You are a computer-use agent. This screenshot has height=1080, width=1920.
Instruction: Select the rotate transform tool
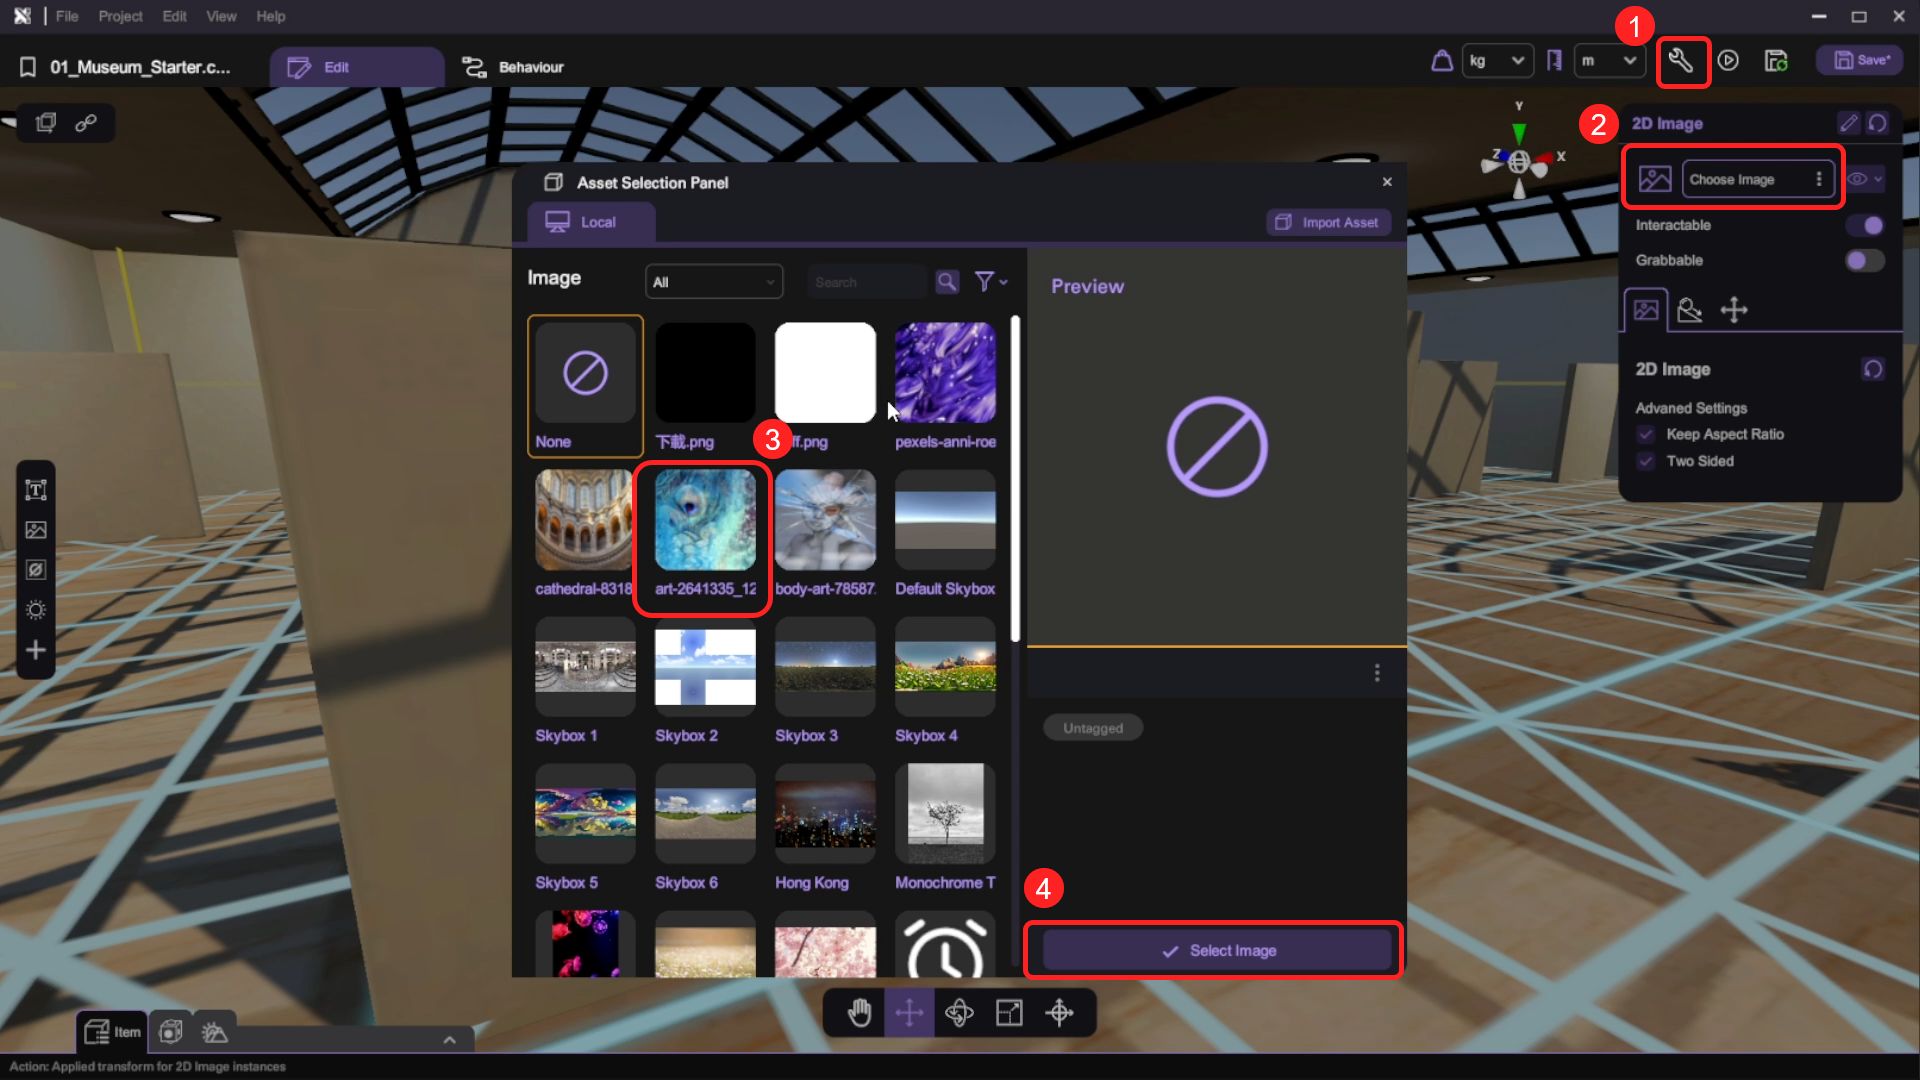click(959, 1013)
